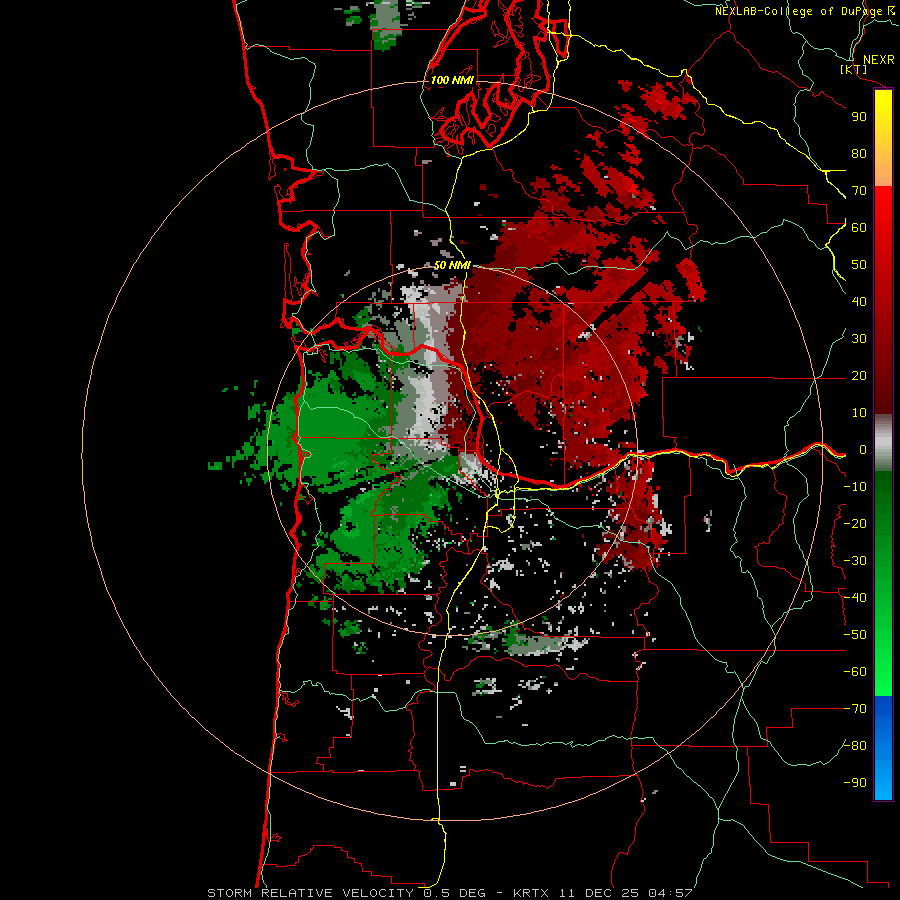Click the "100 NMI" range ring label
The height and width of the screenshot is (900, 900).
coord(452,80)
